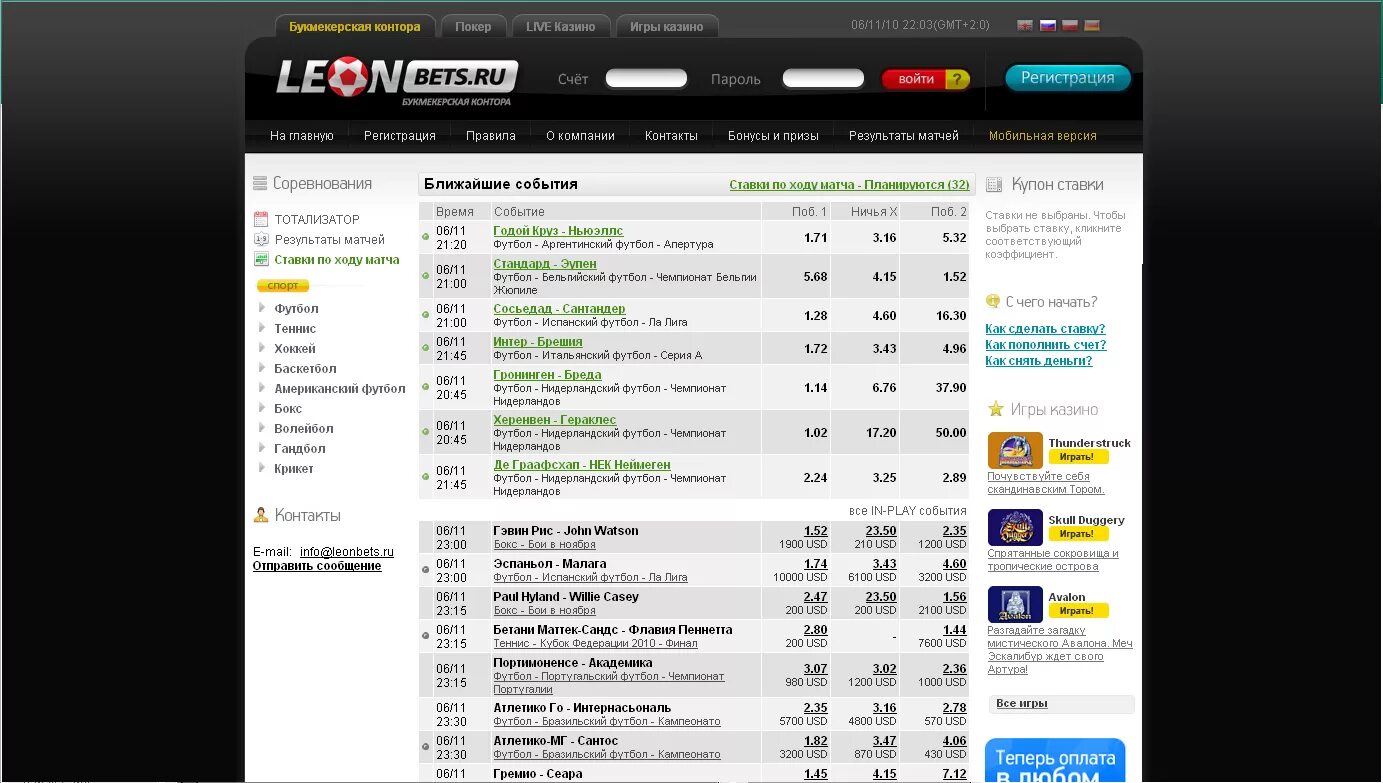Click the Сосьедад - Сантандер match link
The width and height of the screenshot is (1383, 783).
point(559,309)
